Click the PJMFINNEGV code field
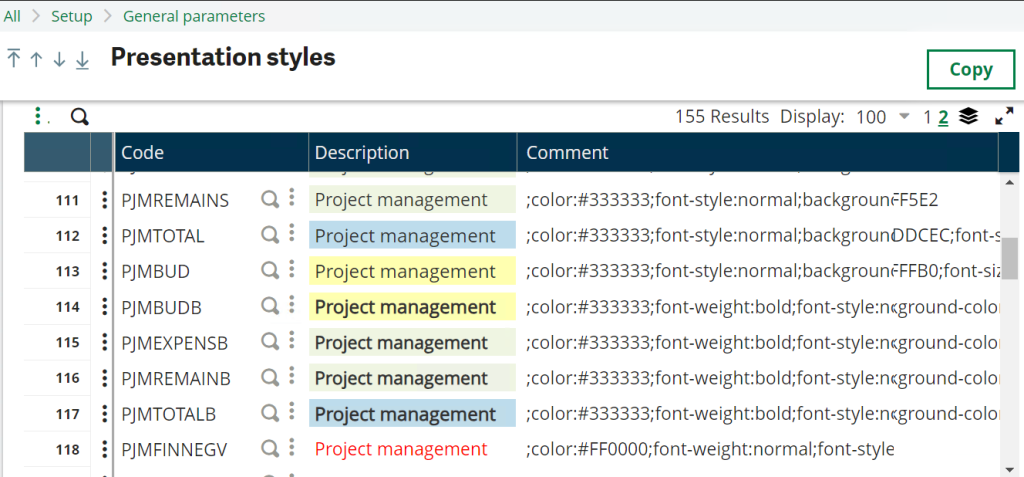The image size is (1024, 477). click(x=175, y=450)
